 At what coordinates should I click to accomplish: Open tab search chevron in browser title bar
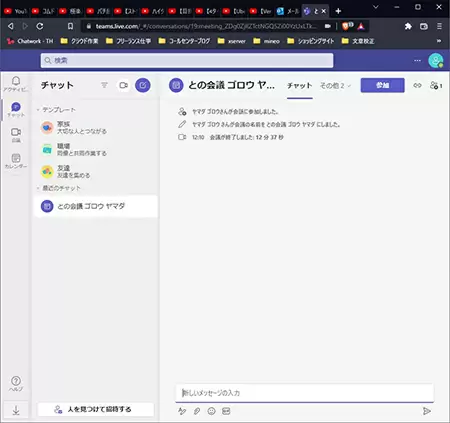[x=376, y=7]
